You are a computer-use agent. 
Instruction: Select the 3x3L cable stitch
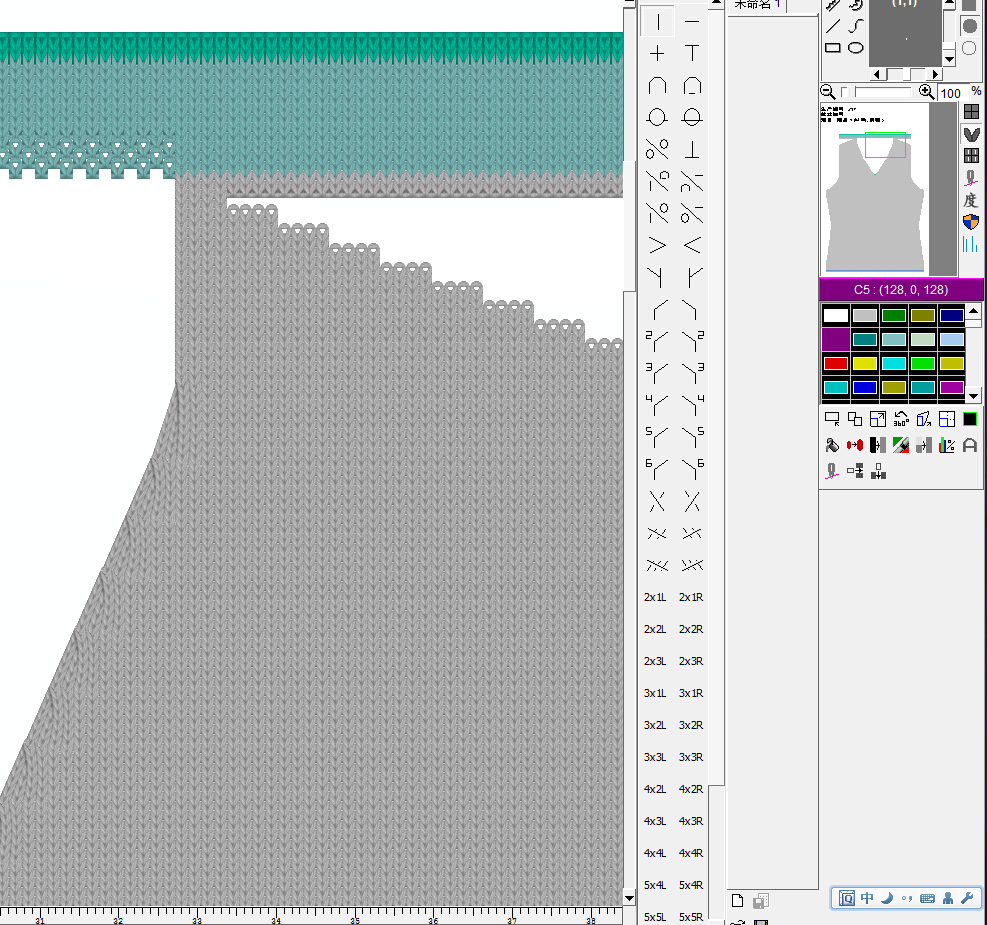655,757
